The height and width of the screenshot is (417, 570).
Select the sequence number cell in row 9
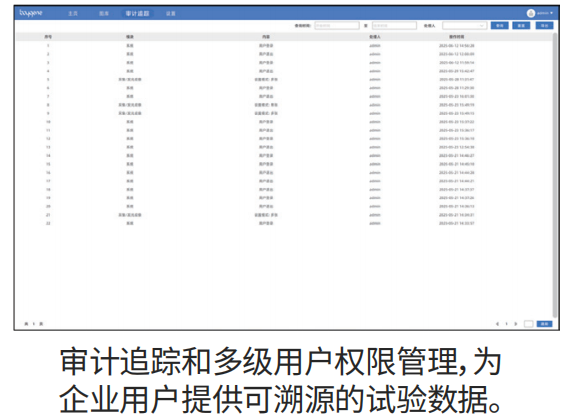(48, 113)
